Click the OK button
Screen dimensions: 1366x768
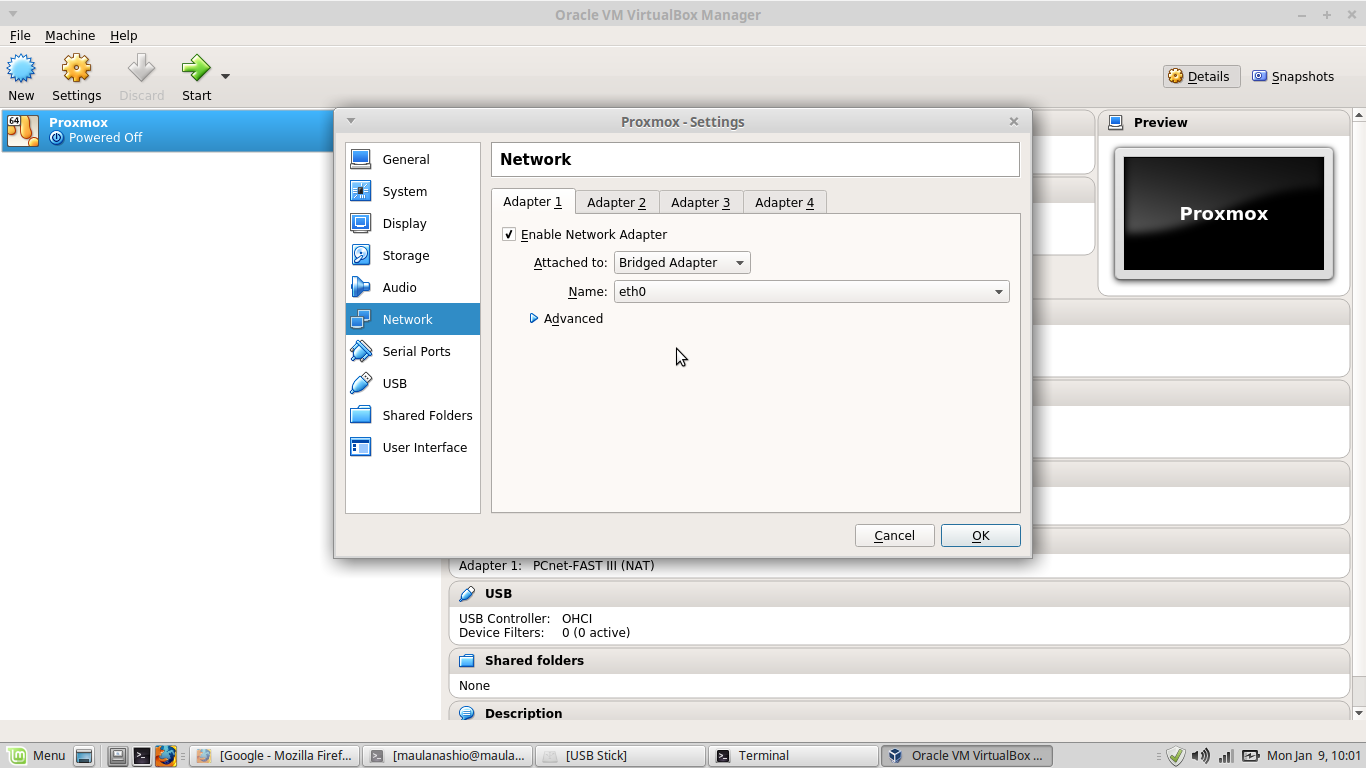coord(979,535)
